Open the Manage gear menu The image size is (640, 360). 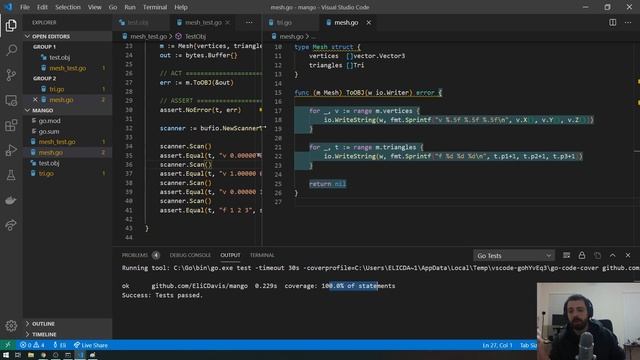pos(11,325)
